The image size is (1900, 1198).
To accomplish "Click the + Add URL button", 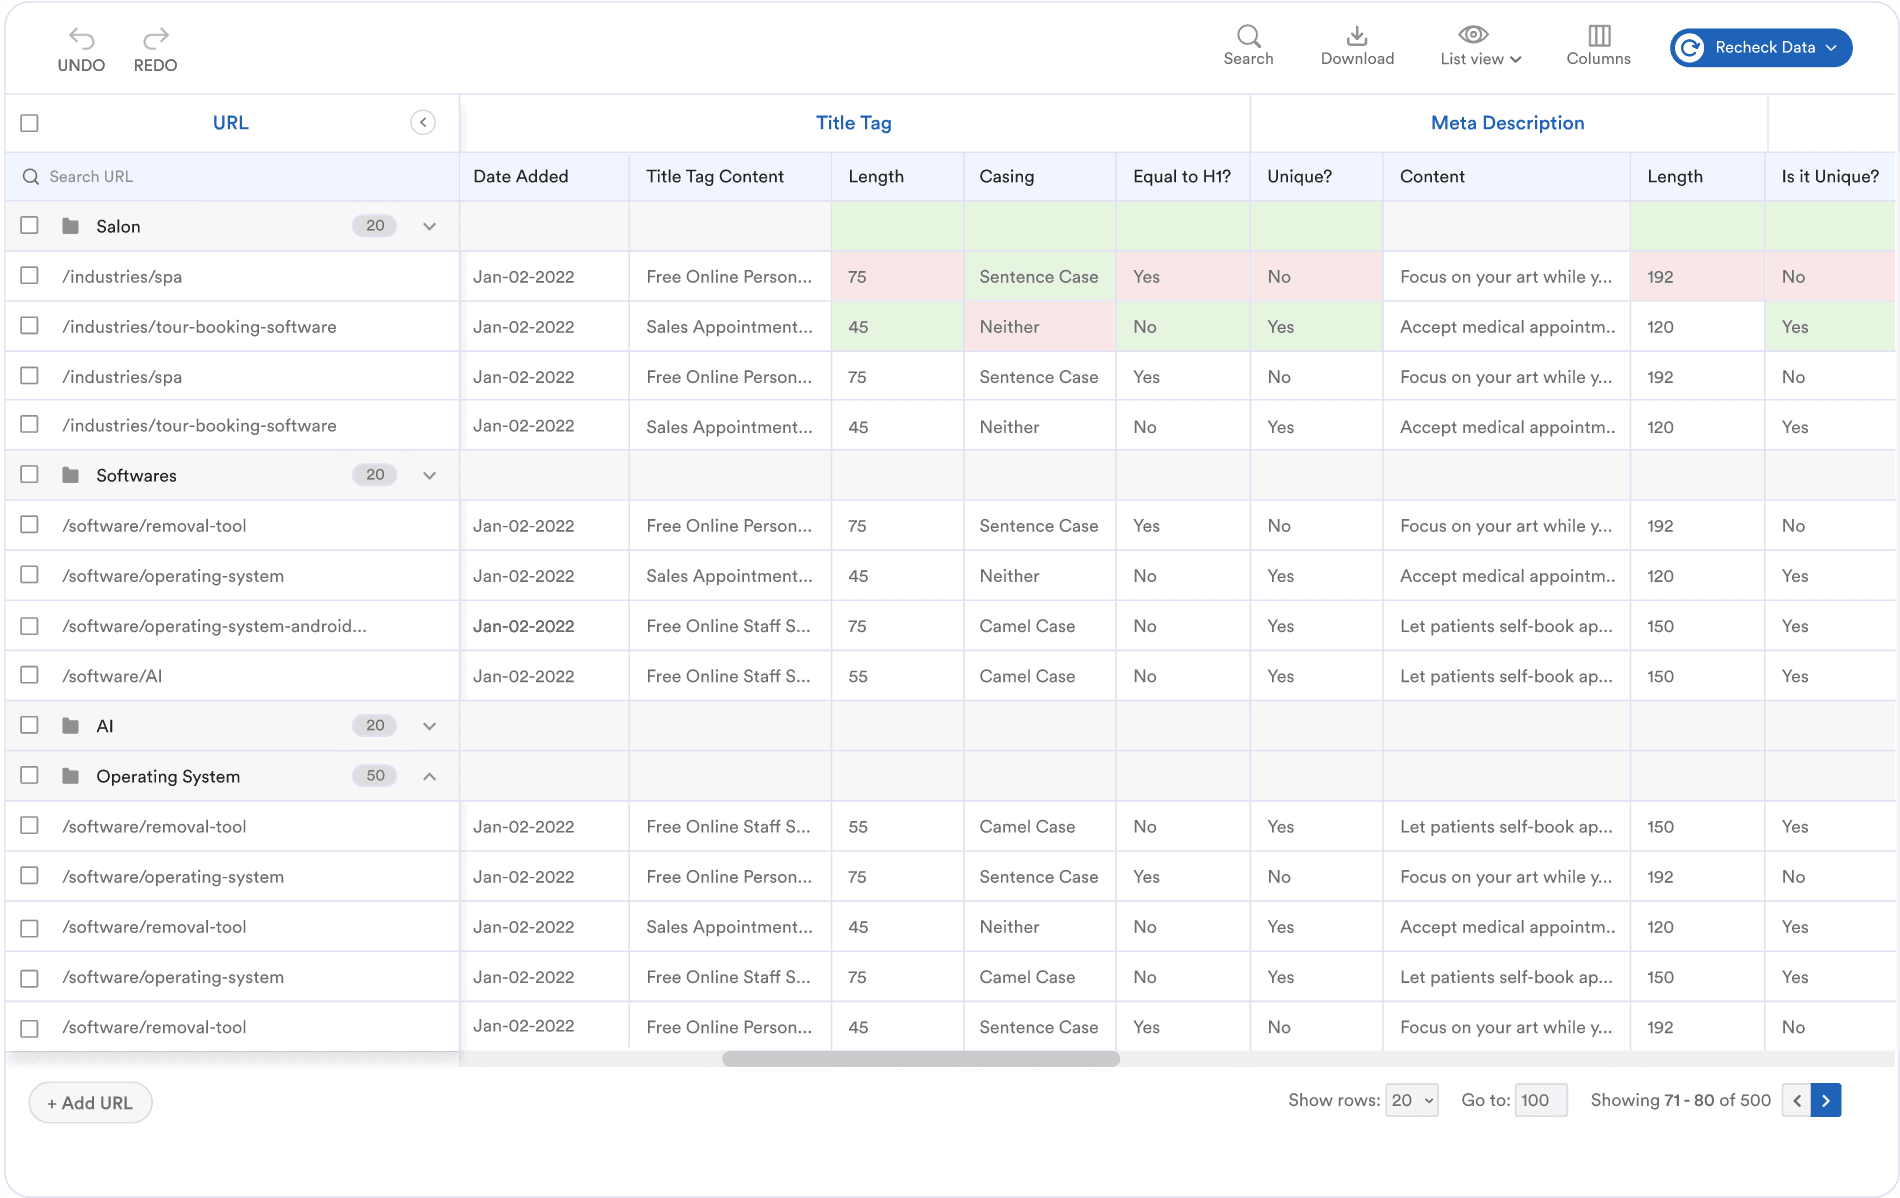I will click(x=90, y=1102).
